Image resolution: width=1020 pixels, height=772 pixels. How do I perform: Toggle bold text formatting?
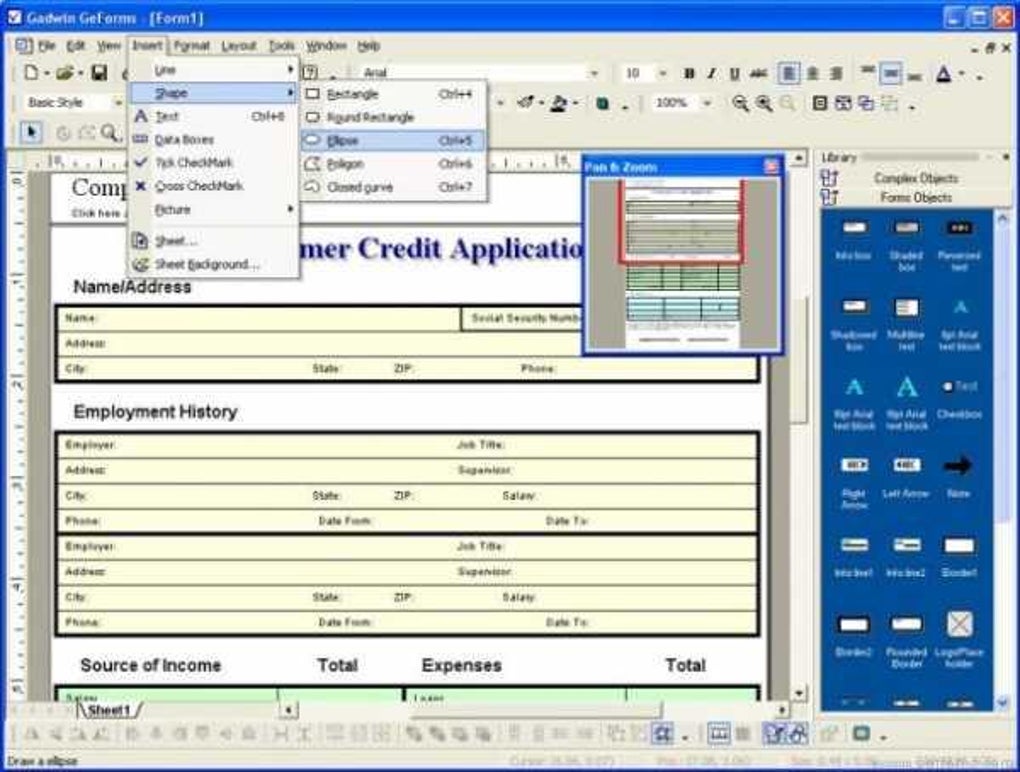(x=688, y=72)
